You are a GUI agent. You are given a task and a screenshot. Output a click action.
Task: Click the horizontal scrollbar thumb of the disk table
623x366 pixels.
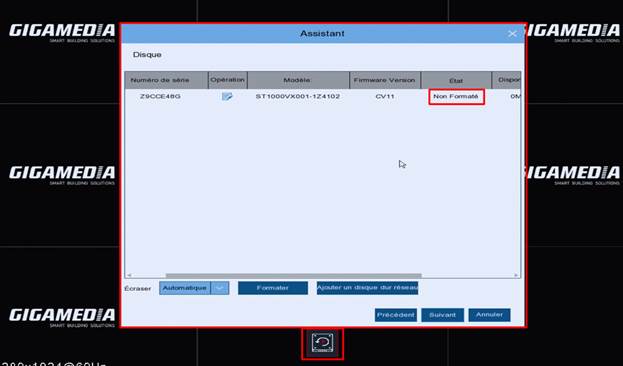pyautogui.click(x=293, y=275)
